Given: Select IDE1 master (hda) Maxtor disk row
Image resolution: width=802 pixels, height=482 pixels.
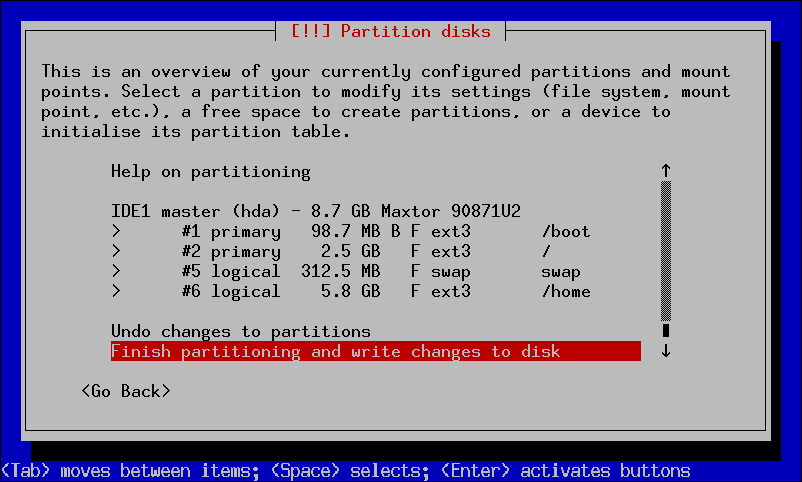Looking at the screenshot, I should coord(316,211).
